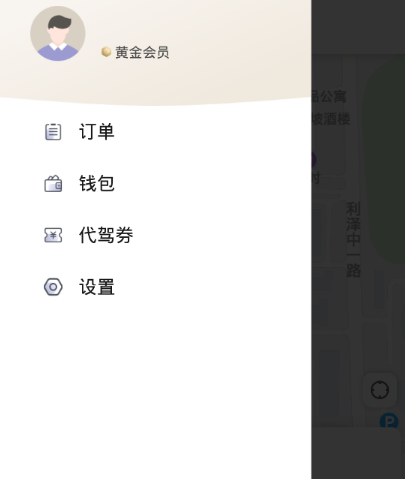
Task: Tap the locate-me crosshair button on map
Action: 380,390
